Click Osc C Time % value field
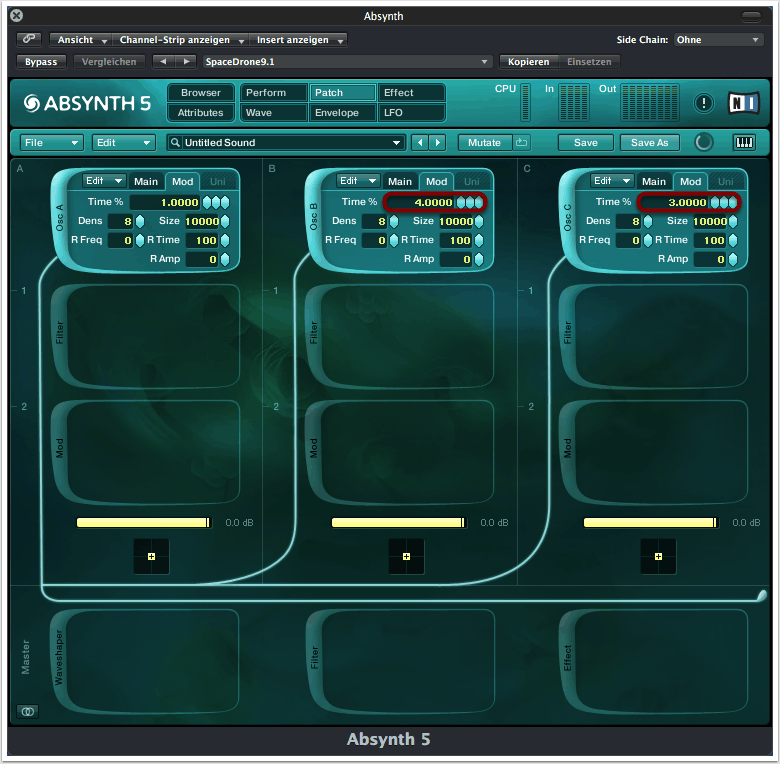Viewport: 780px width, 764px height. tap(673, 202)
